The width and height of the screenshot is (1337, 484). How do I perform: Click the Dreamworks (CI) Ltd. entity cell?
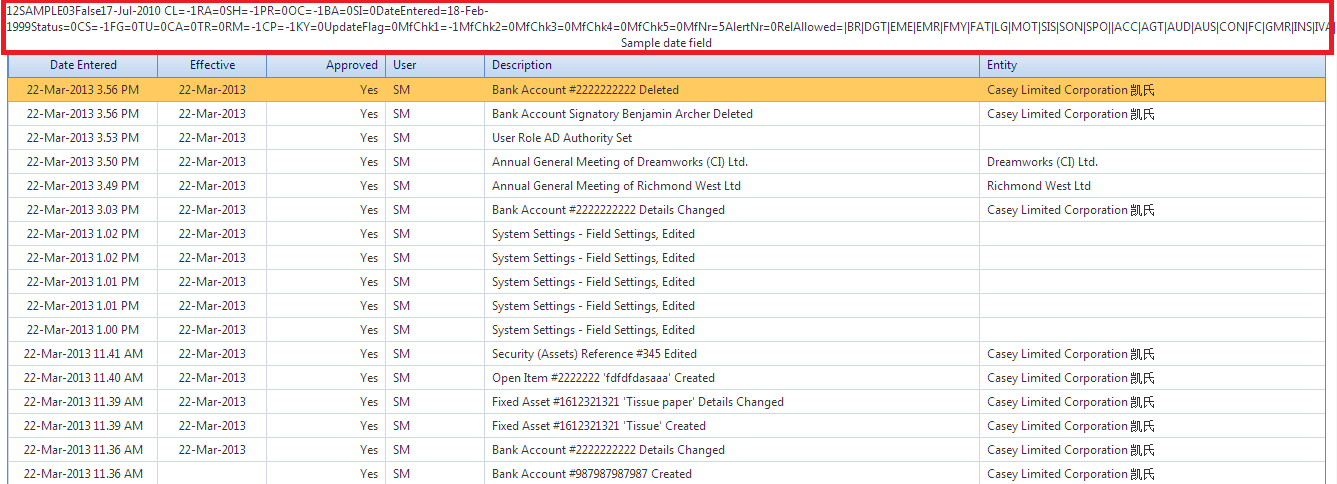[1042, 162]
